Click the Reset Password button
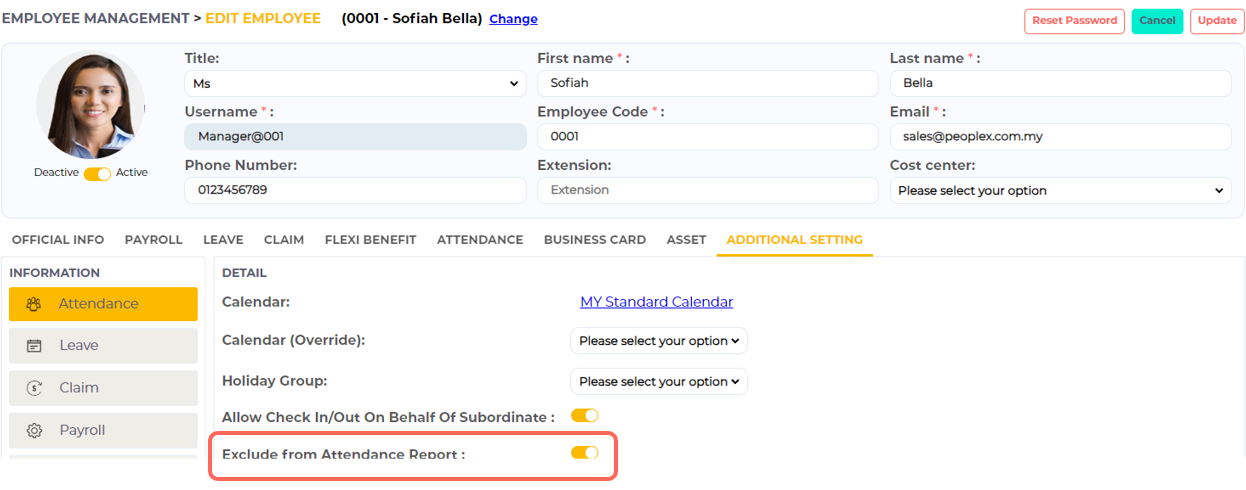Image resolution: width=1246 pixels, height=490 pixels. click(1074, 21)
